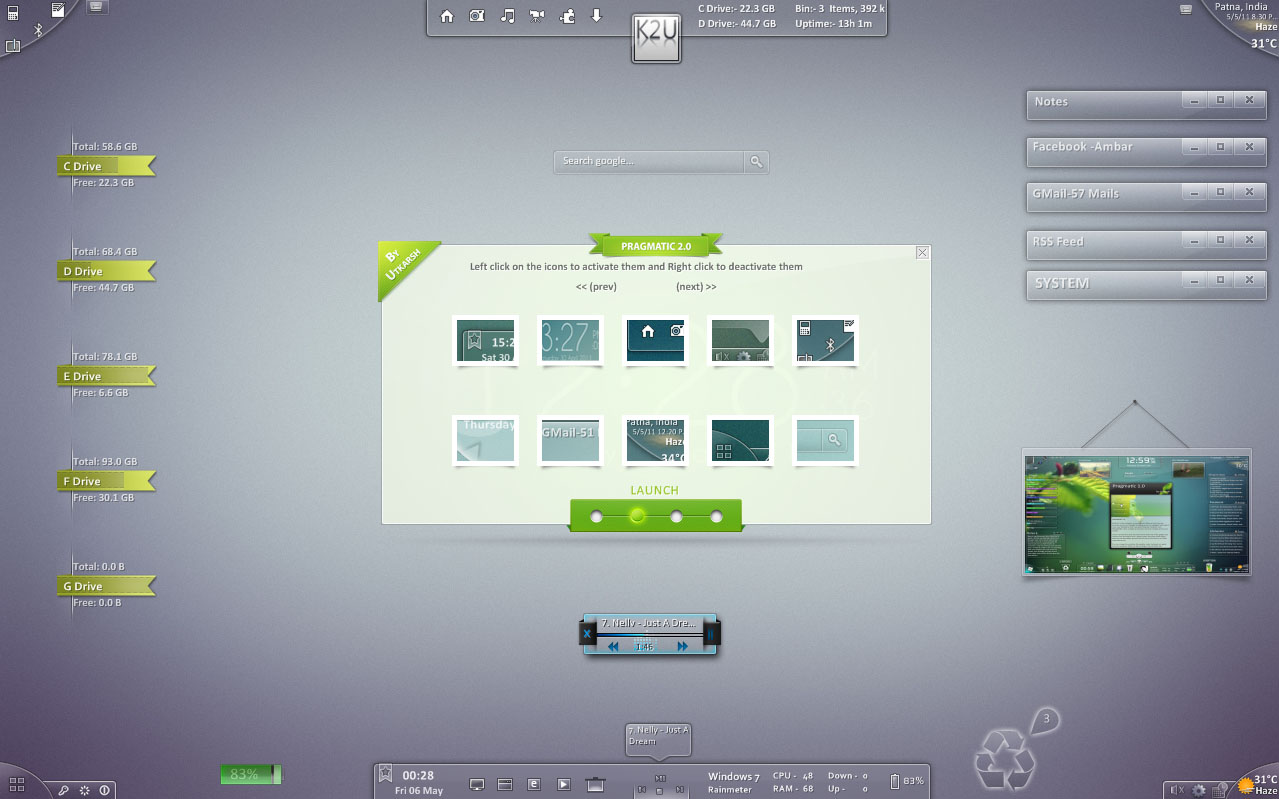Click the E Drive ribbon

[x=106, y=376]
